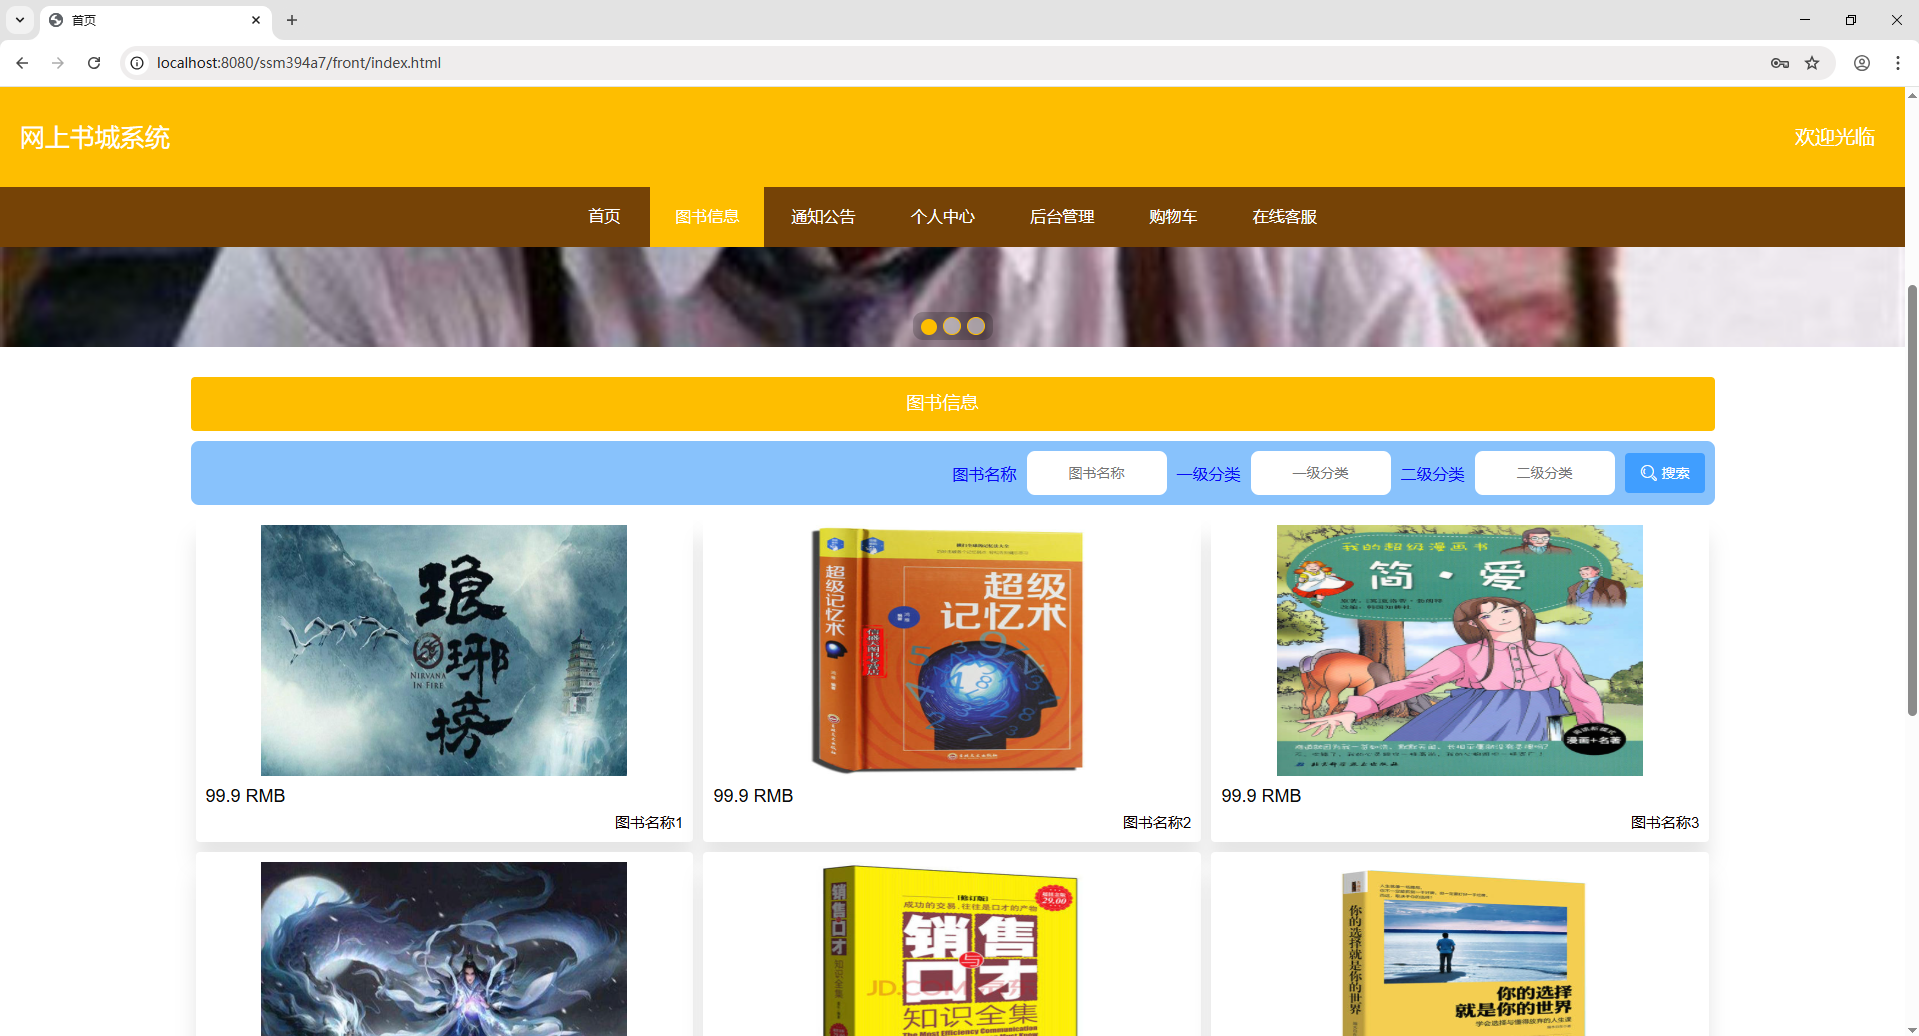The width and height of the screenshot is (1919, 1036).
Task: Click the 99.9 RMB price of 图书名称3
Action: point(1261,796)
